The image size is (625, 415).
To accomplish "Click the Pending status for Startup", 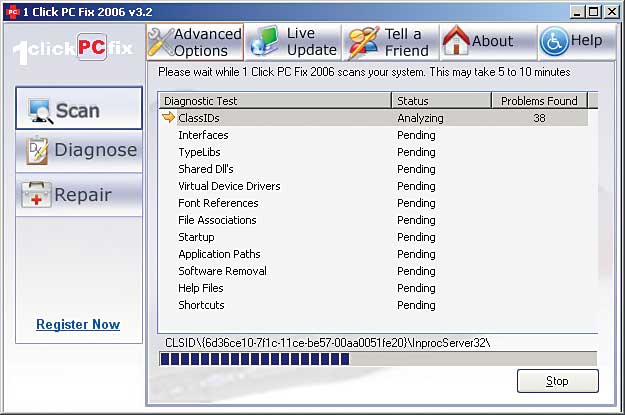I will pyautogui.click(x=416, y=238).
